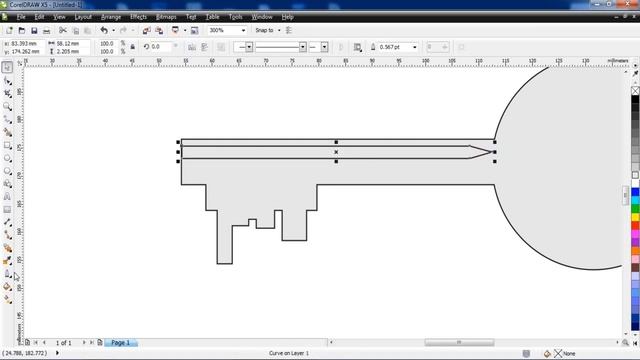Select the Crop tool
Screen dimensions: 640x360
point(7,94)
